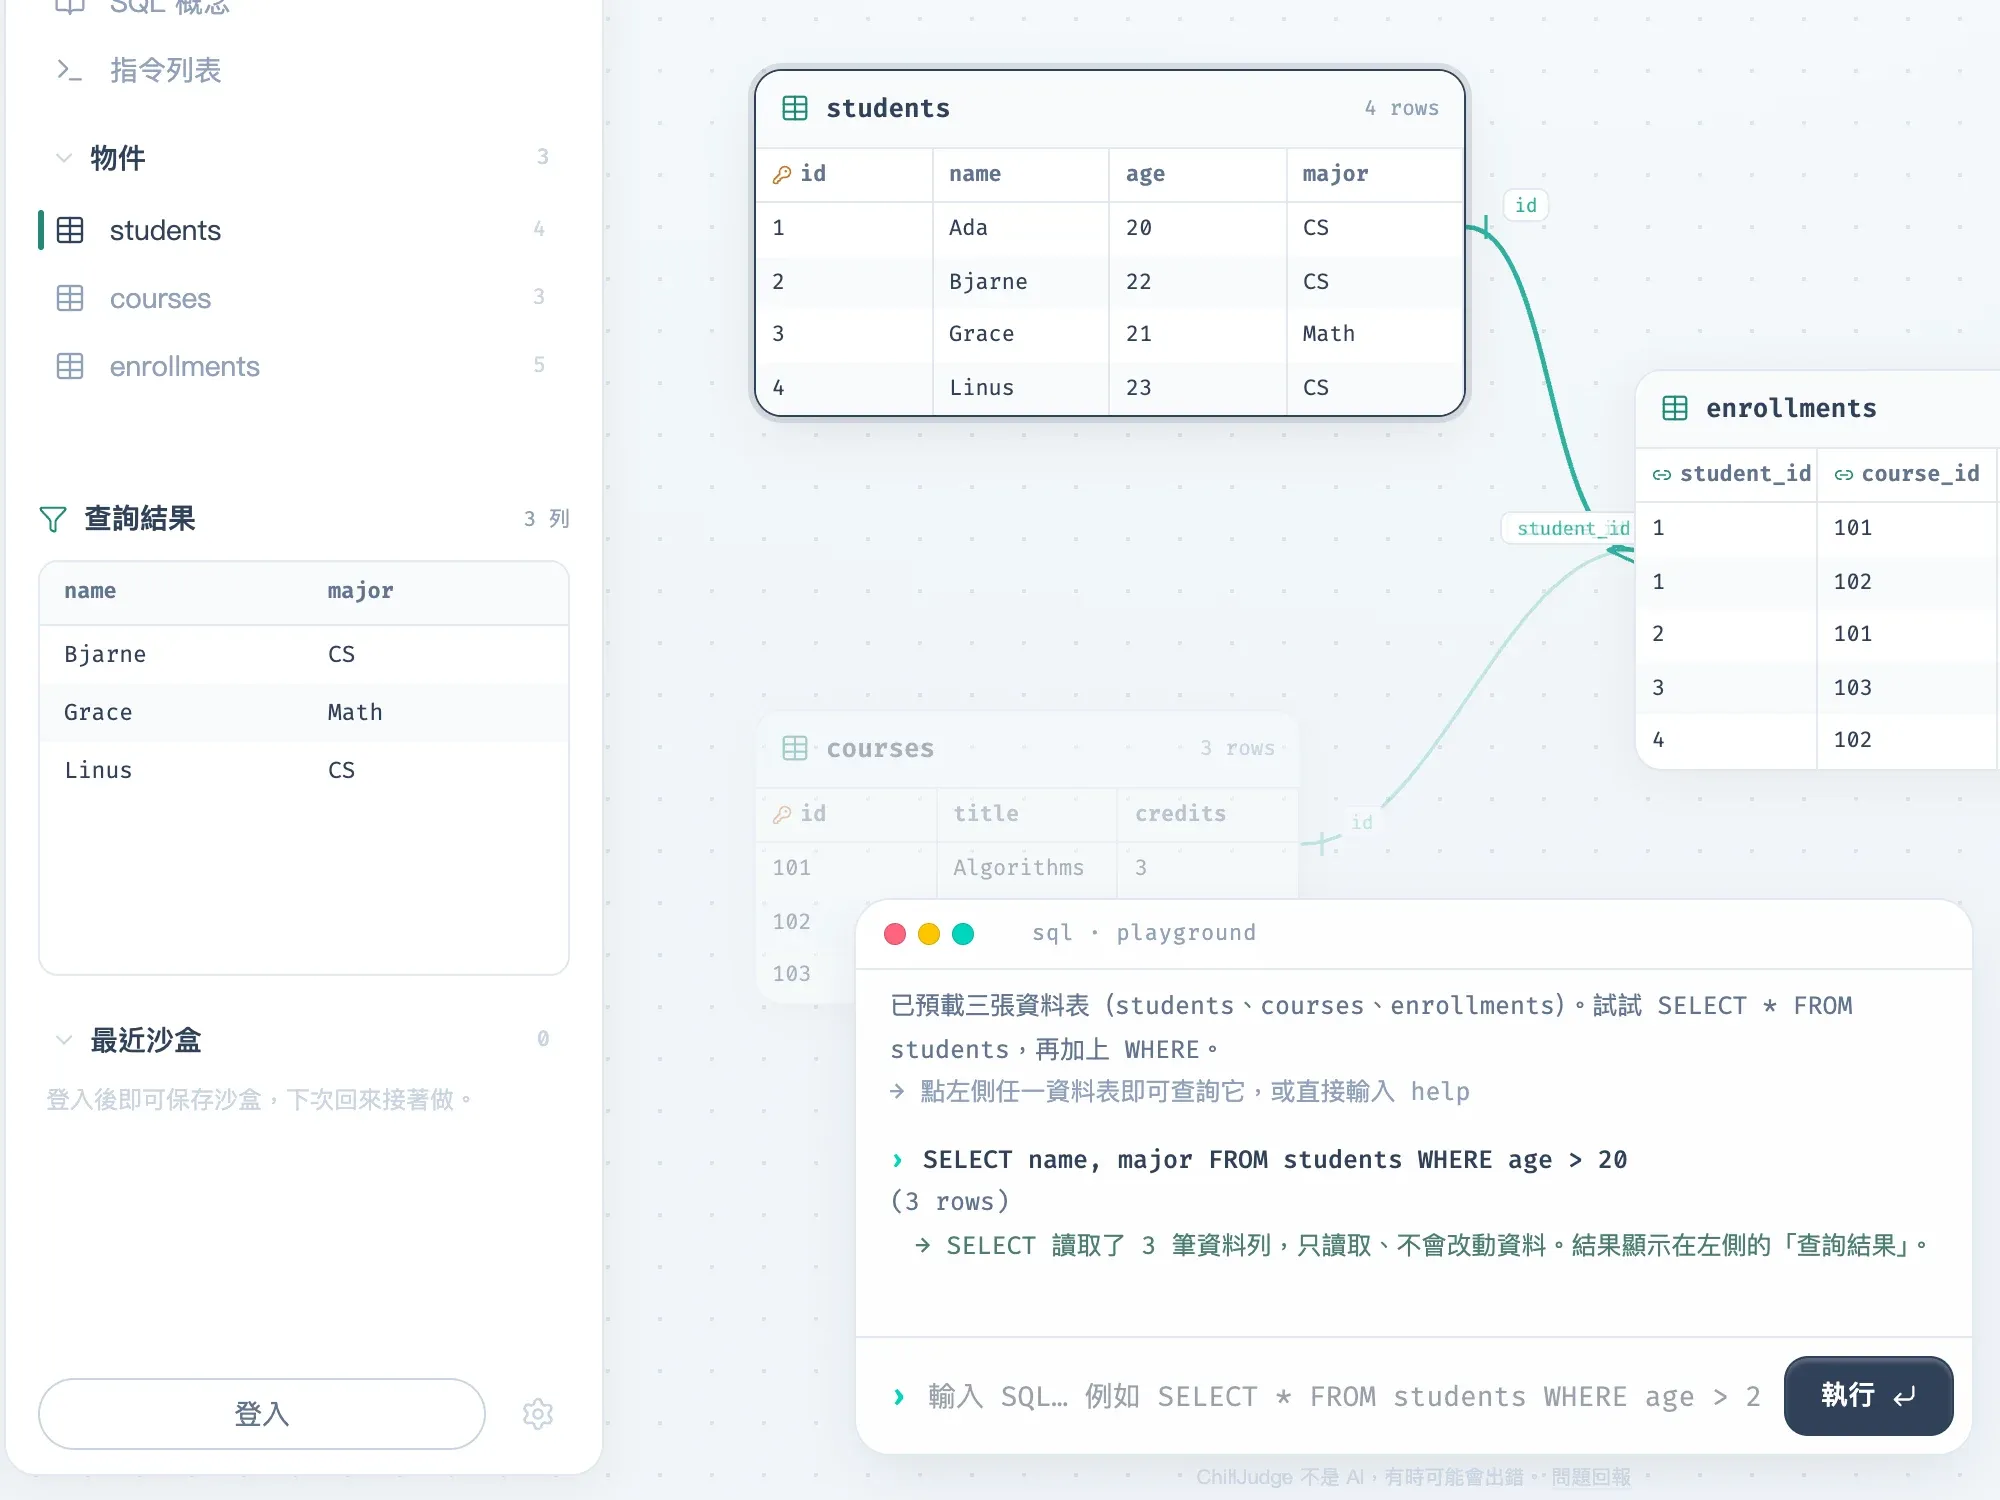Click the link icon beside course_id column

click(1843, 475)
